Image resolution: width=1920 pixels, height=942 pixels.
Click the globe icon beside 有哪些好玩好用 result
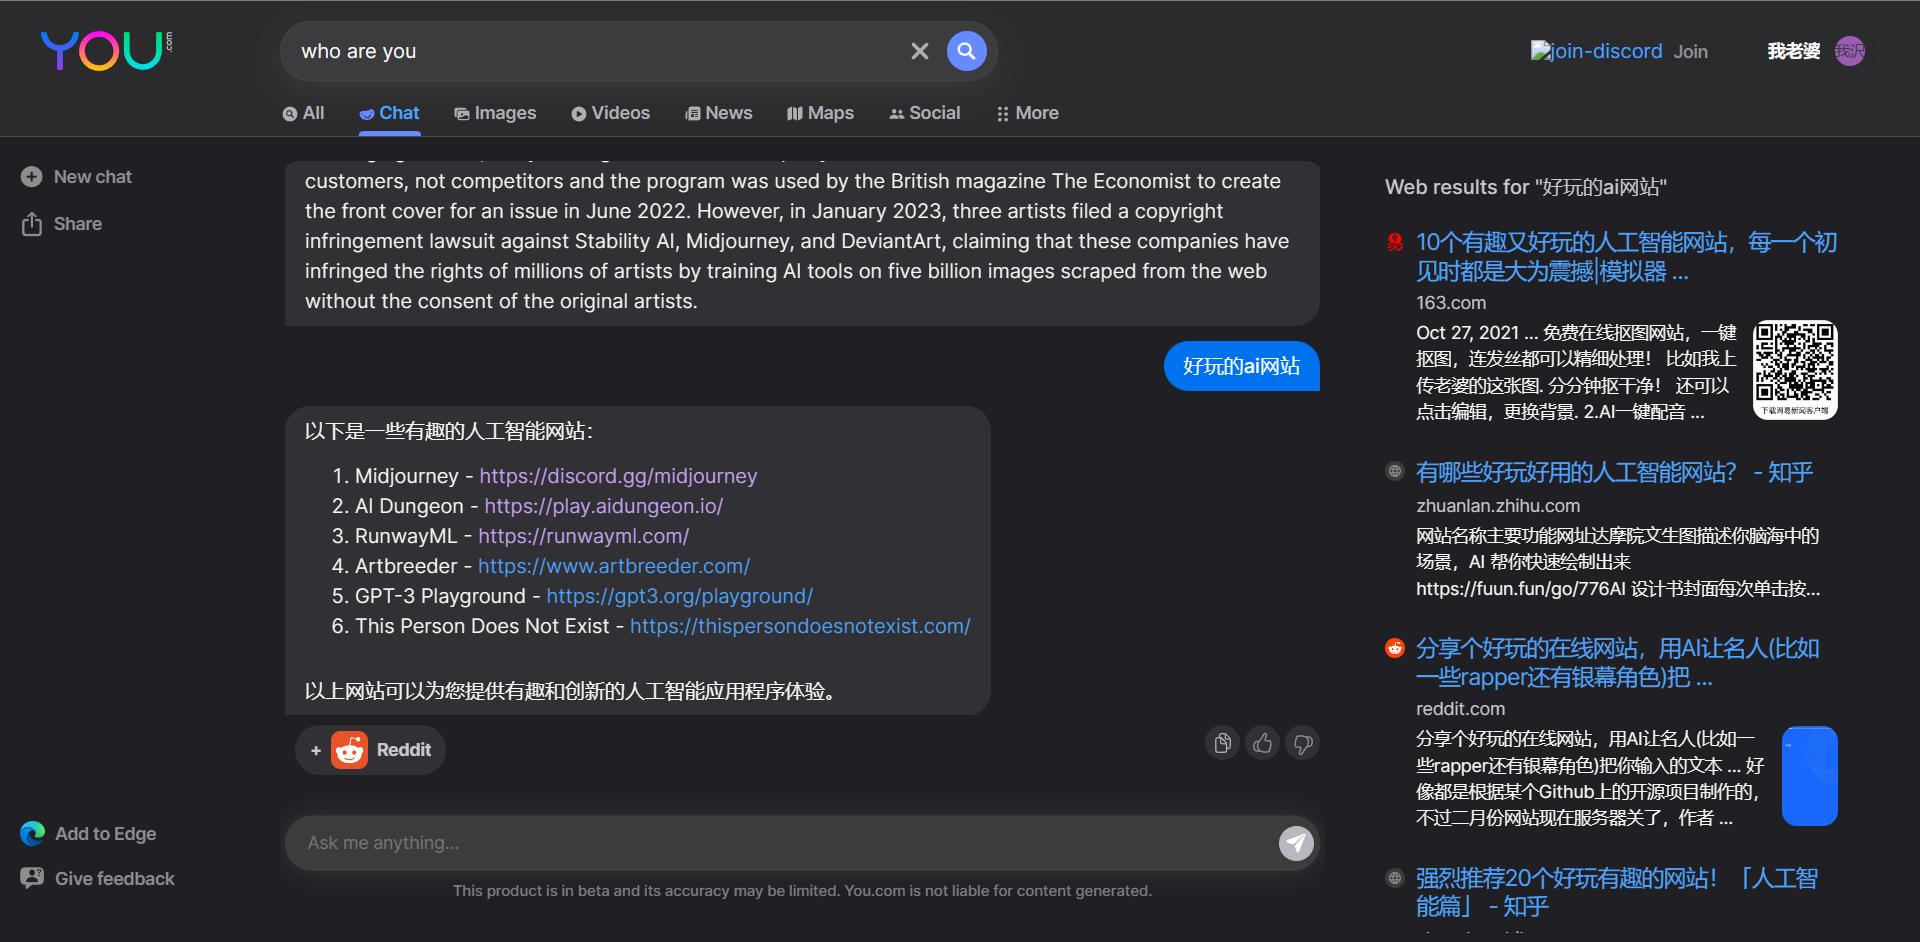click(1395, 471)
